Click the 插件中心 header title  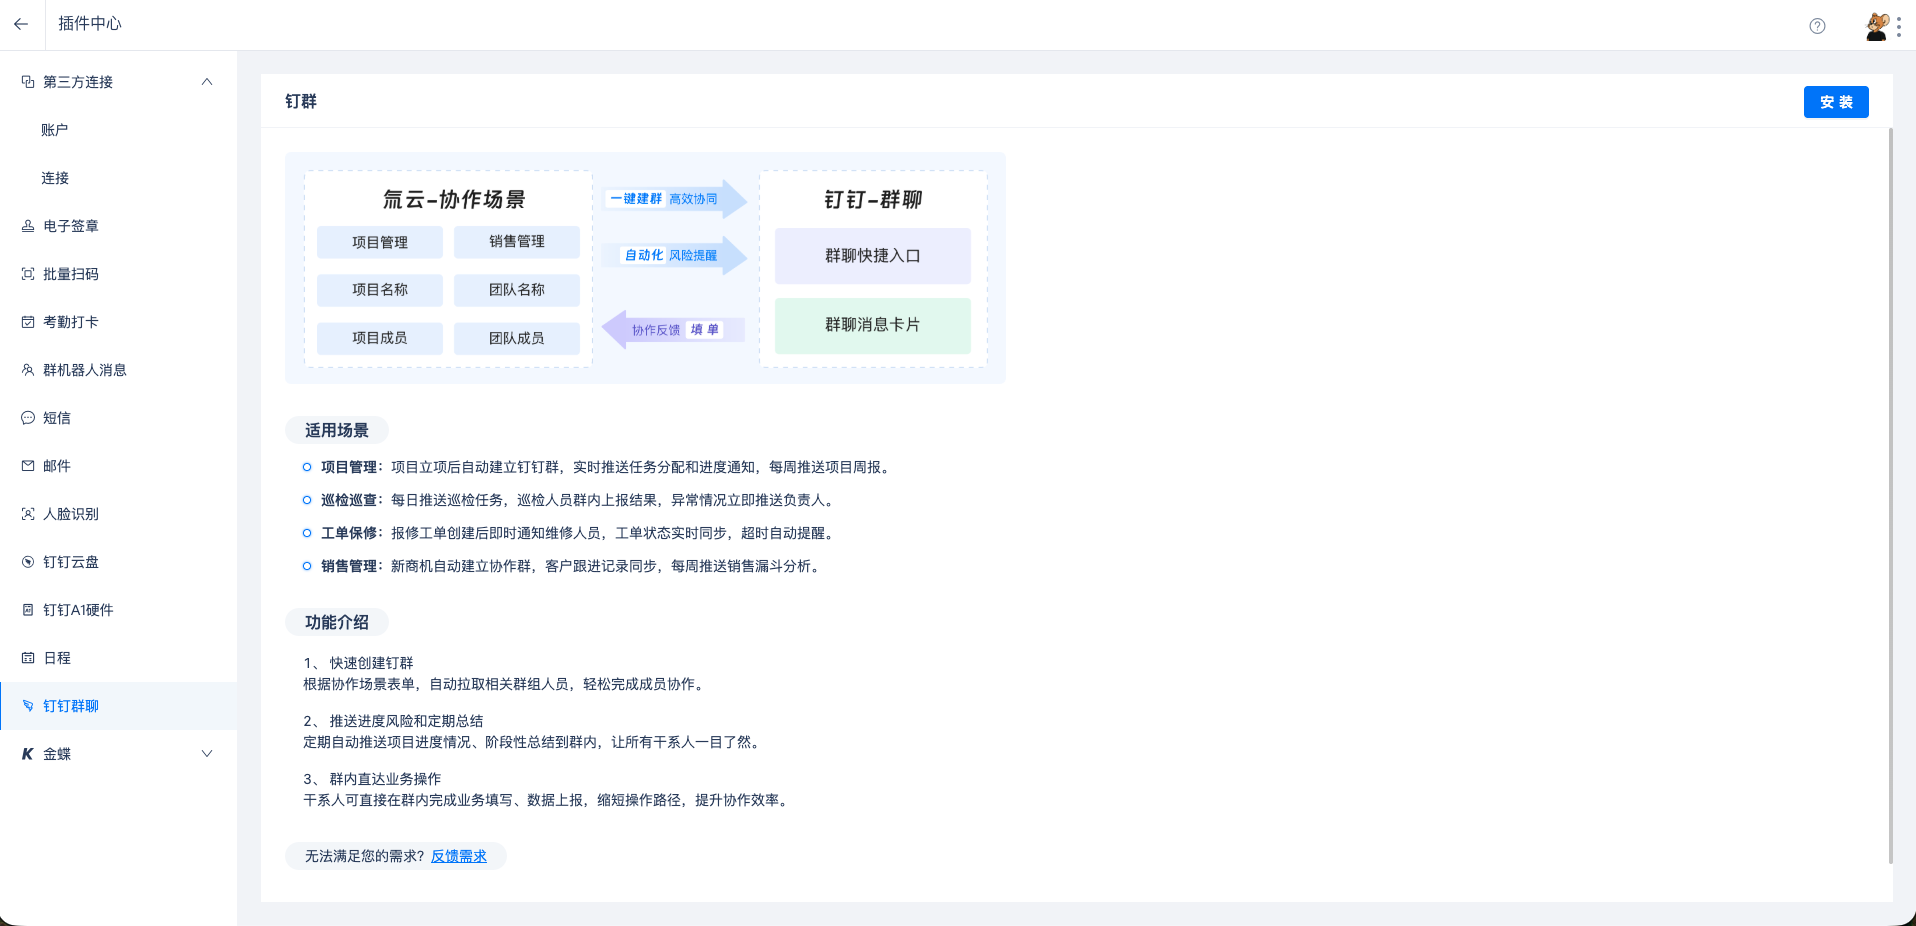[90, 24]
